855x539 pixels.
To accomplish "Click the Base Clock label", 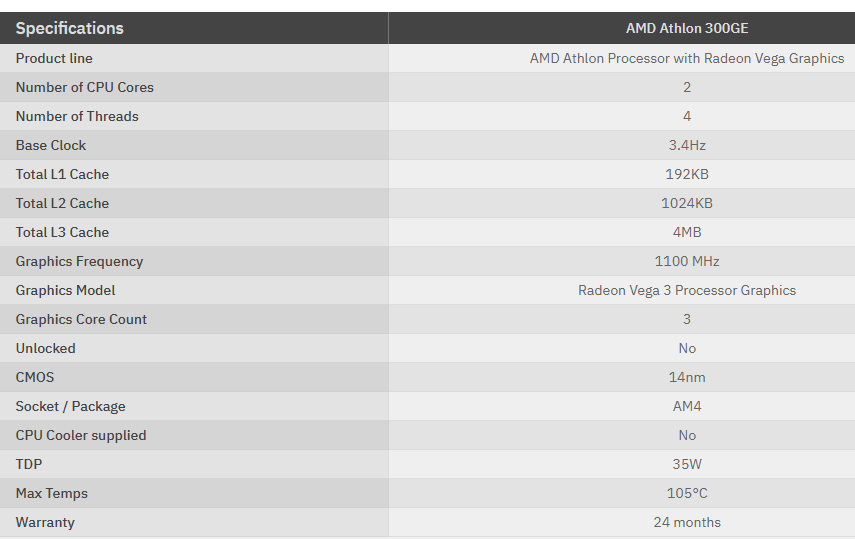I will pos(51,145).
